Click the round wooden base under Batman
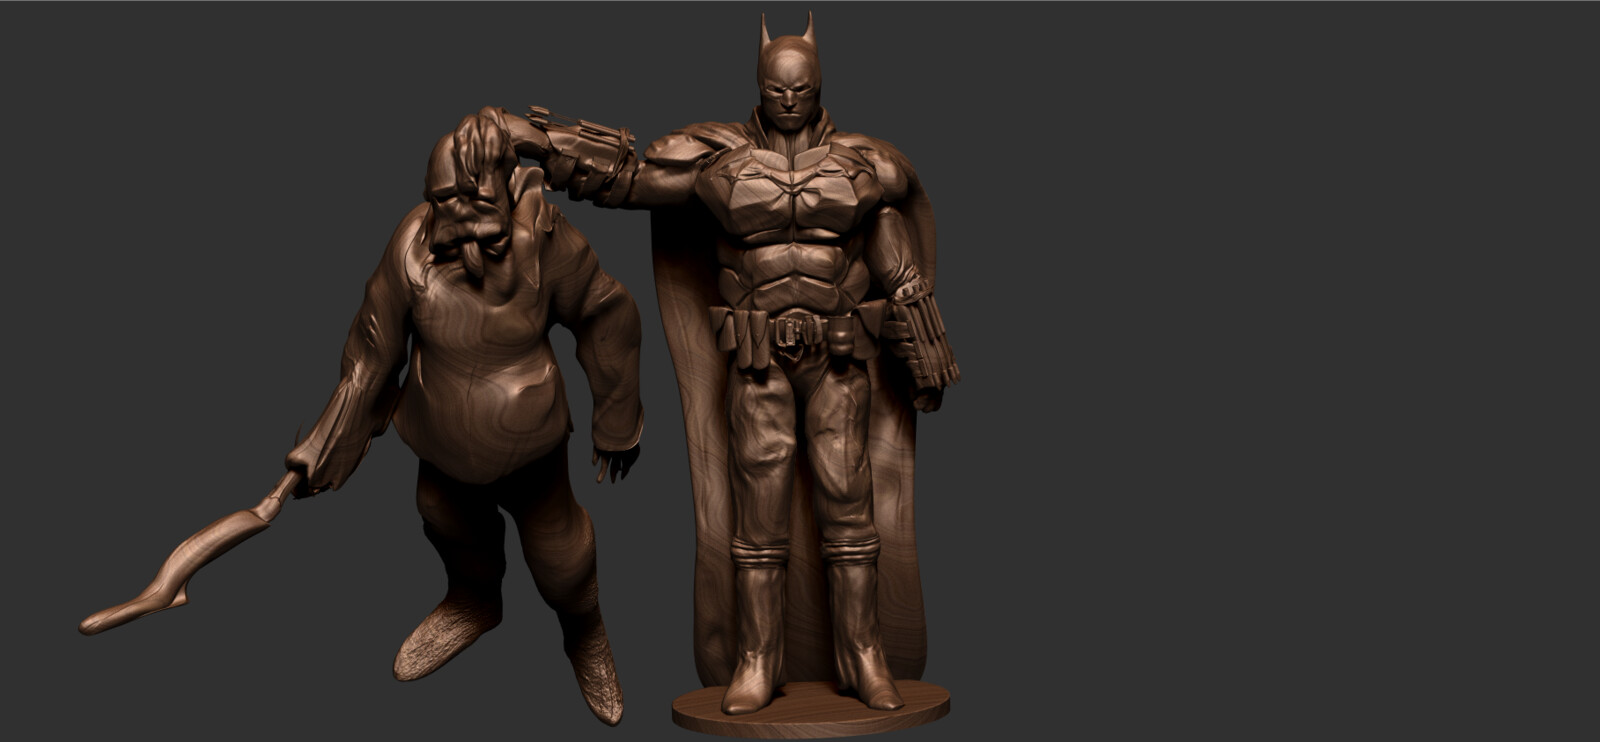Screen dimensions: 1600x742 pyautogui.click(x=811, y=709)
